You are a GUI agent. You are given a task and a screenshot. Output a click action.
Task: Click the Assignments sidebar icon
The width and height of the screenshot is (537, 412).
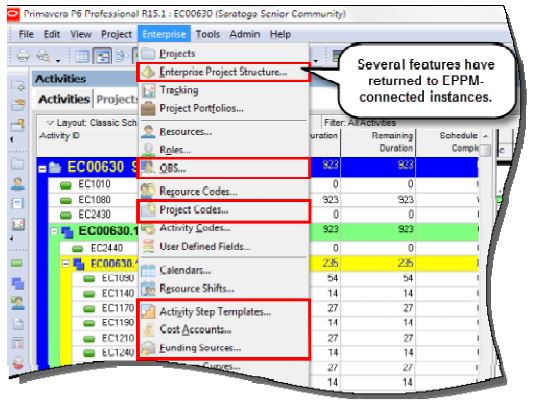tap(18, 303)
